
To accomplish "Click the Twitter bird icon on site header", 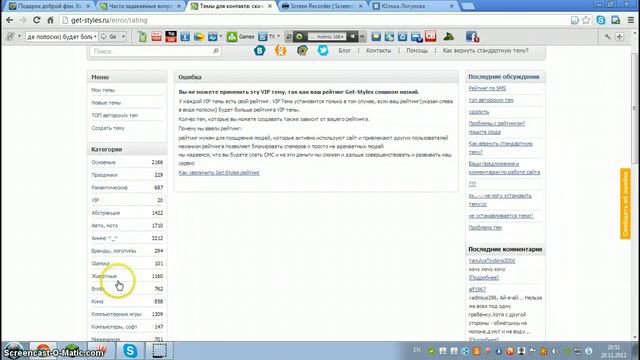I will pos(323,51).
